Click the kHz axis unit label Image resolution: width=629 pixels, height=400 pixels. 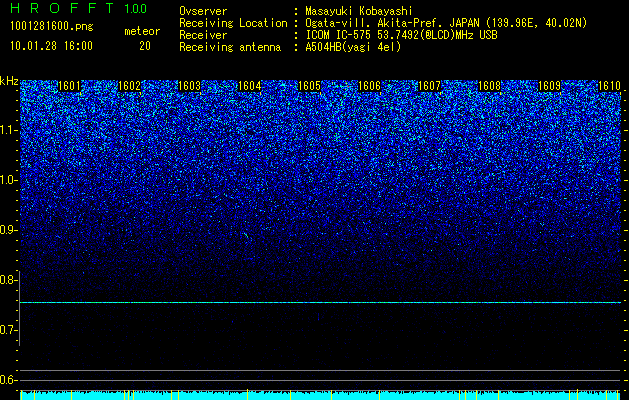pos(9,81)
